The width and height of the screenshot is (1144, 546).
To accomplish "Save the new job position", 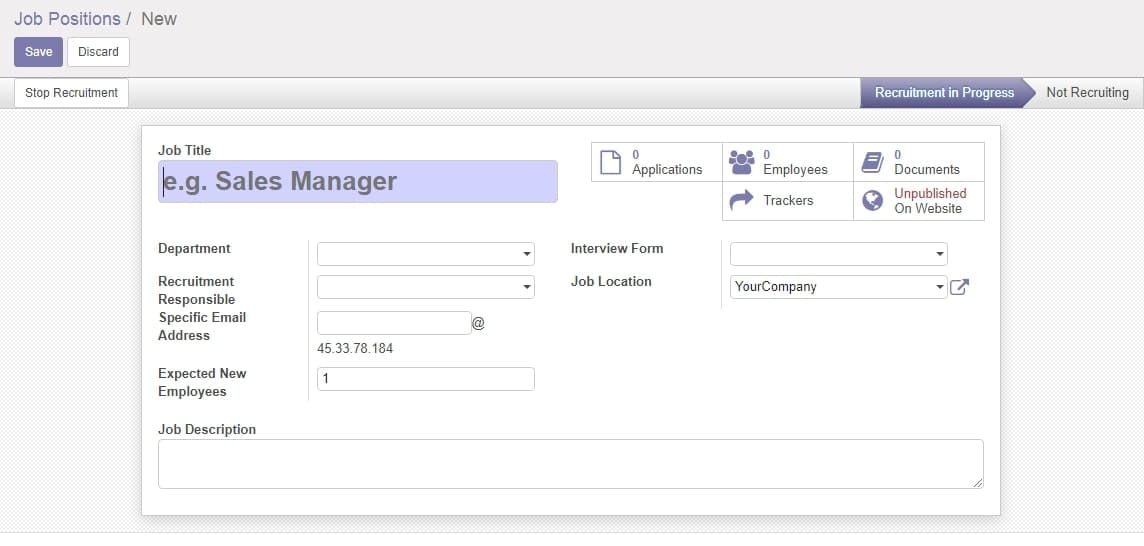I will click(39, 52).
